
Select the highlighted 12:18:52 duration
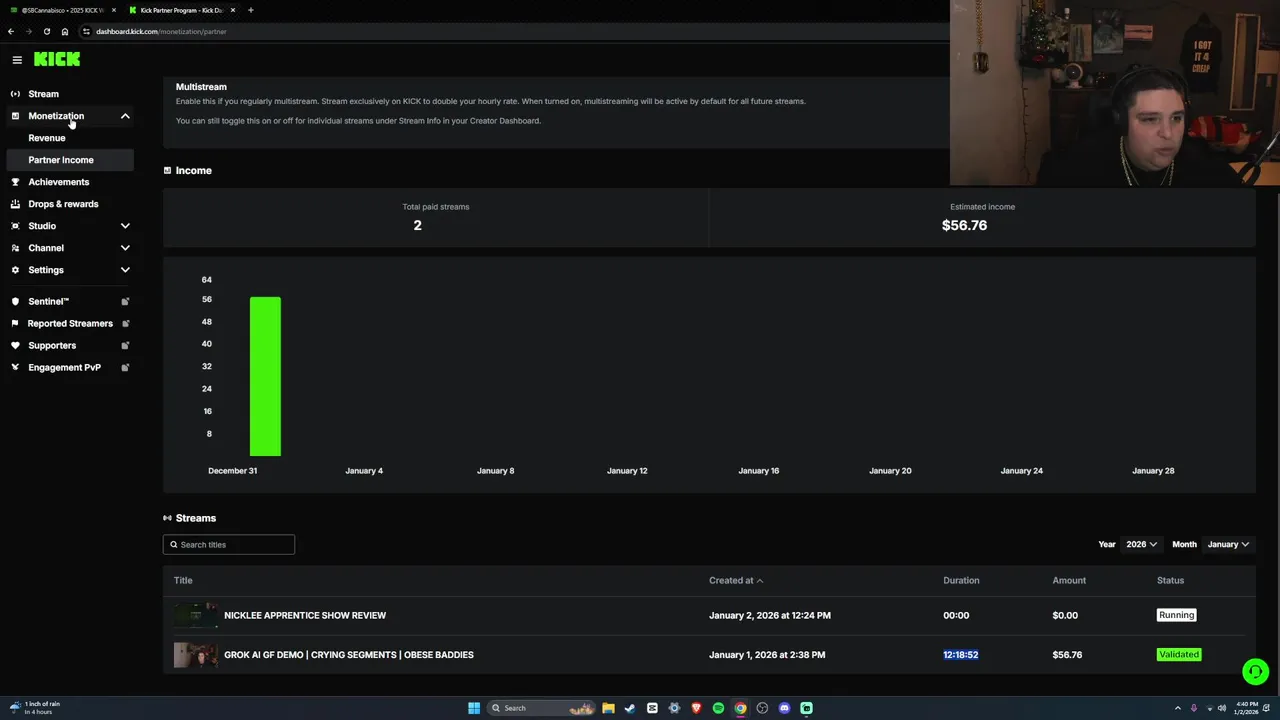click(961, 654)
